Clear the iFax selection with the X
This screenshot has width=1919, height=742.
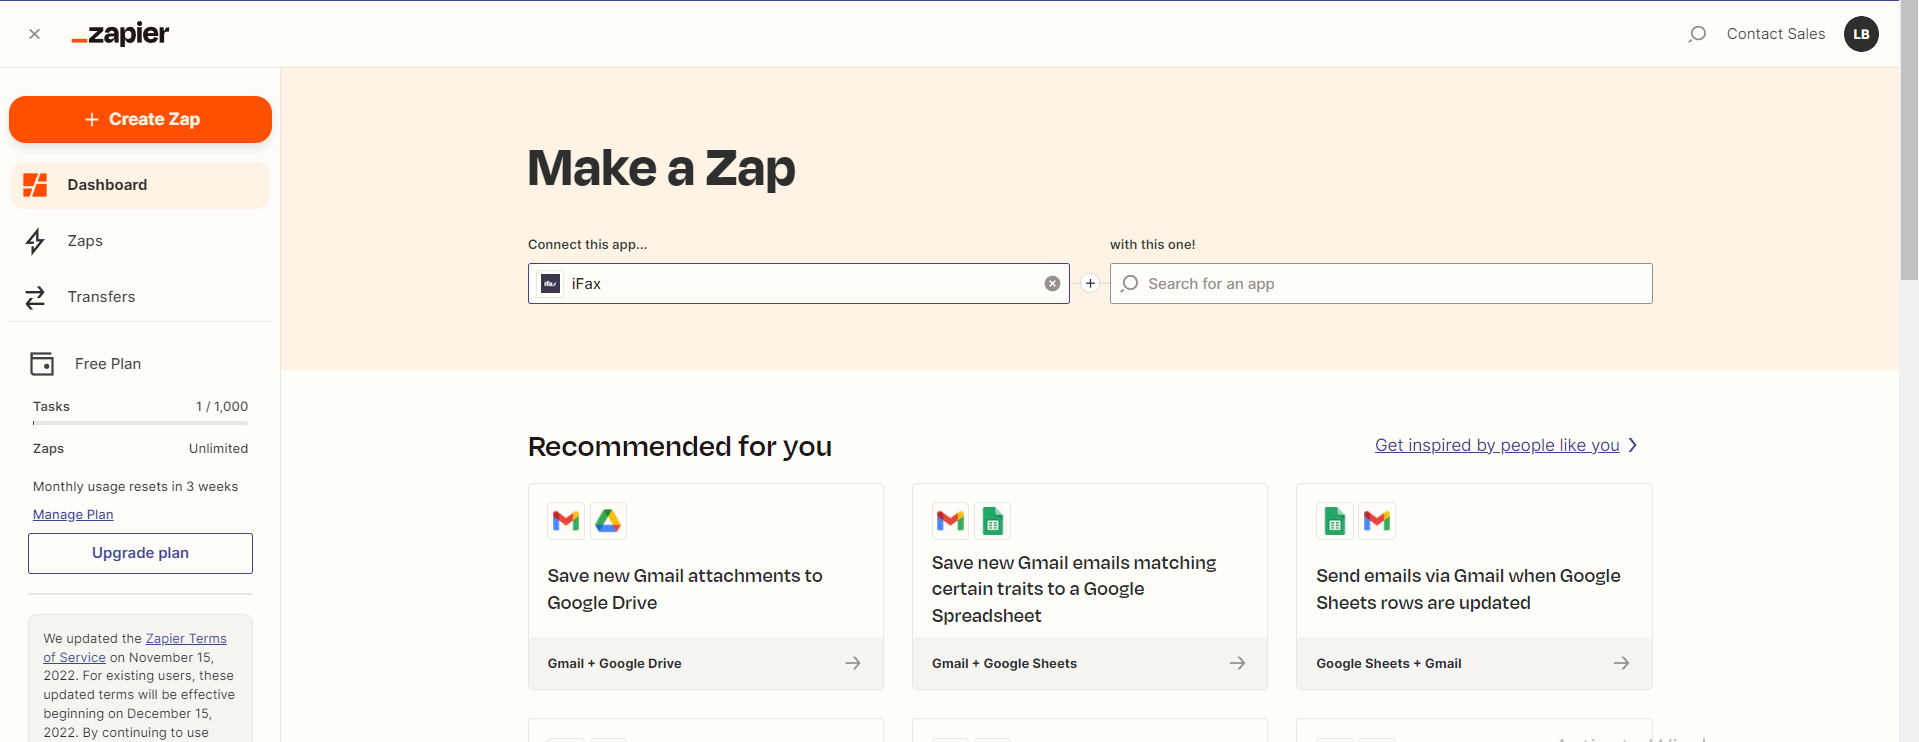pos(1052,284)
